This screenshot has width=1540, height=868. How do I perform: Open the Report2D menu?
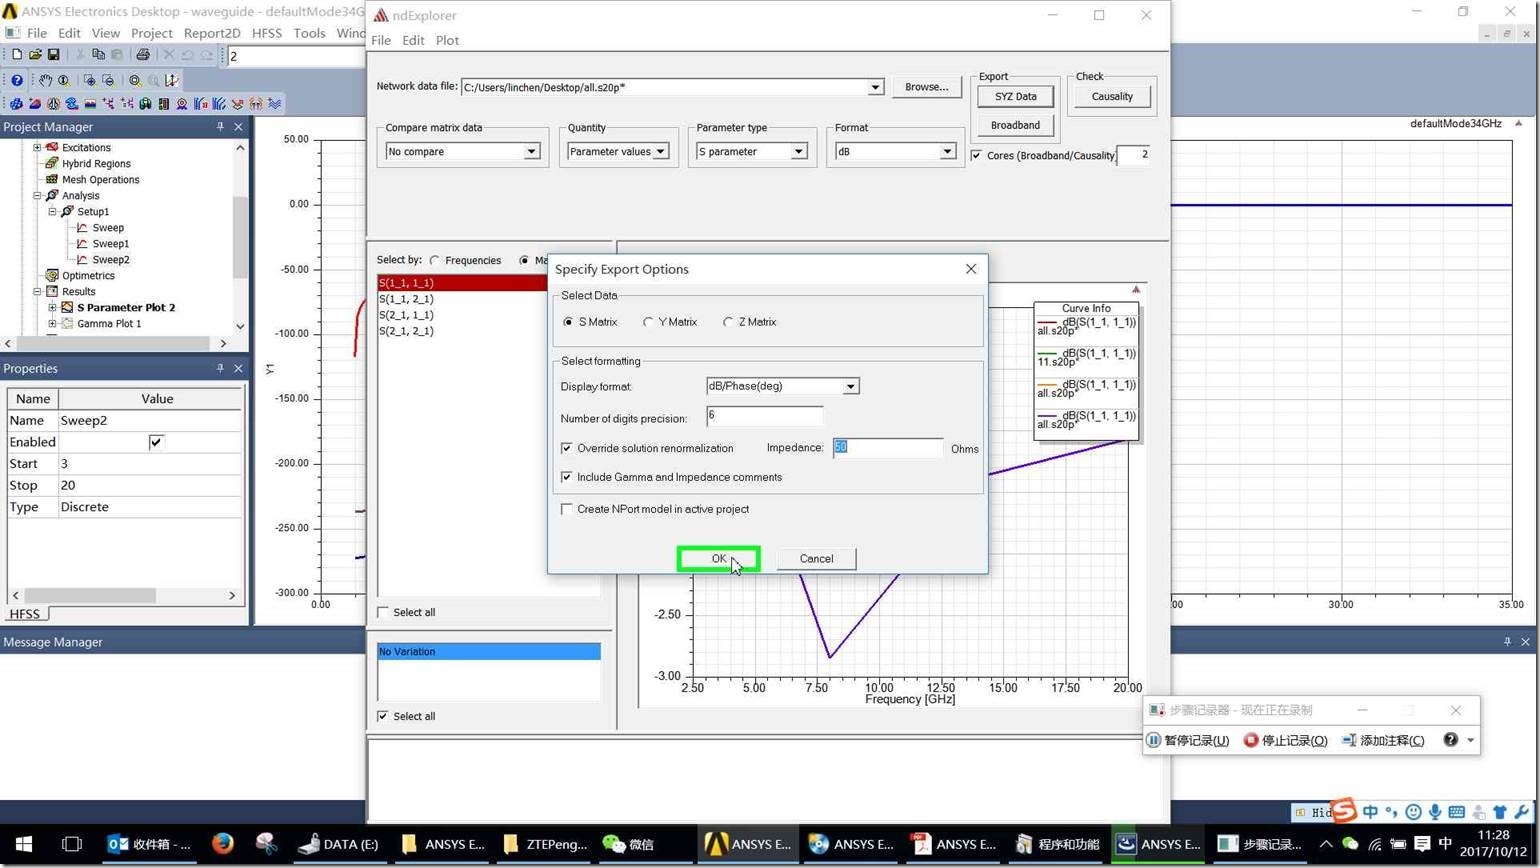(x=212, y=33)
